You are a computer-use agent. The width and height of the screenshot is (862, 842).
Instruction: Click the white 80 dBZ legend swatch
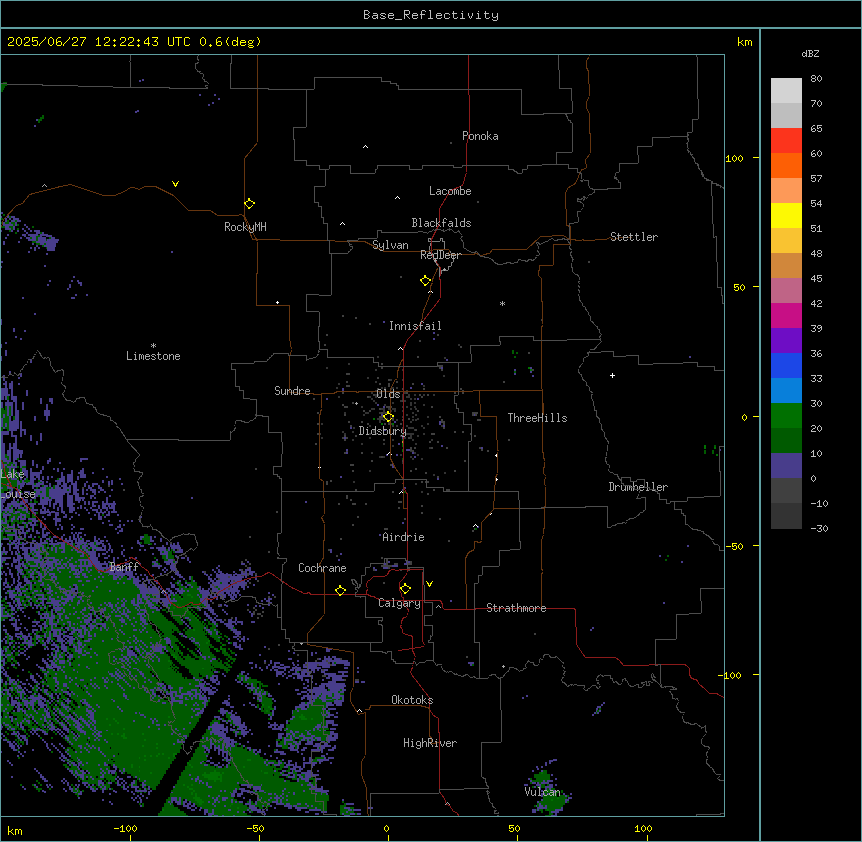pyautogui.click(x=786, y=90)
